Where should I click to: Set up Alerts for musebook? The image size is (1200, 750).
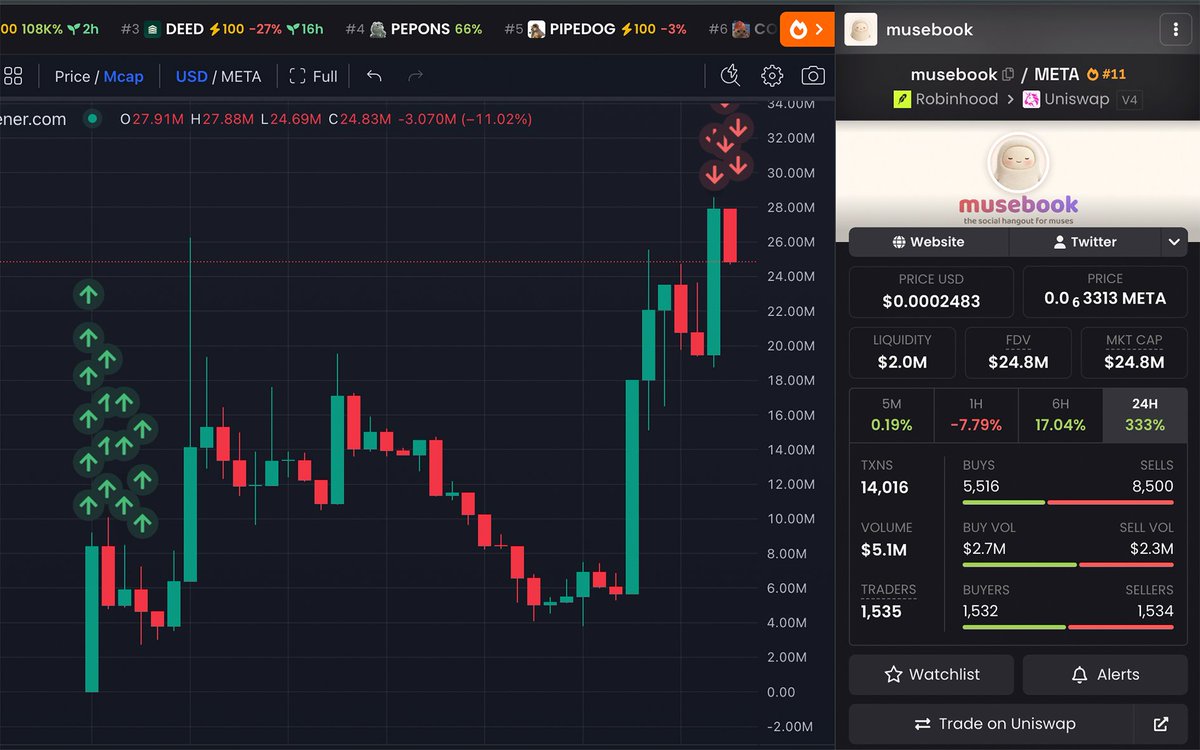(1105, 675)
